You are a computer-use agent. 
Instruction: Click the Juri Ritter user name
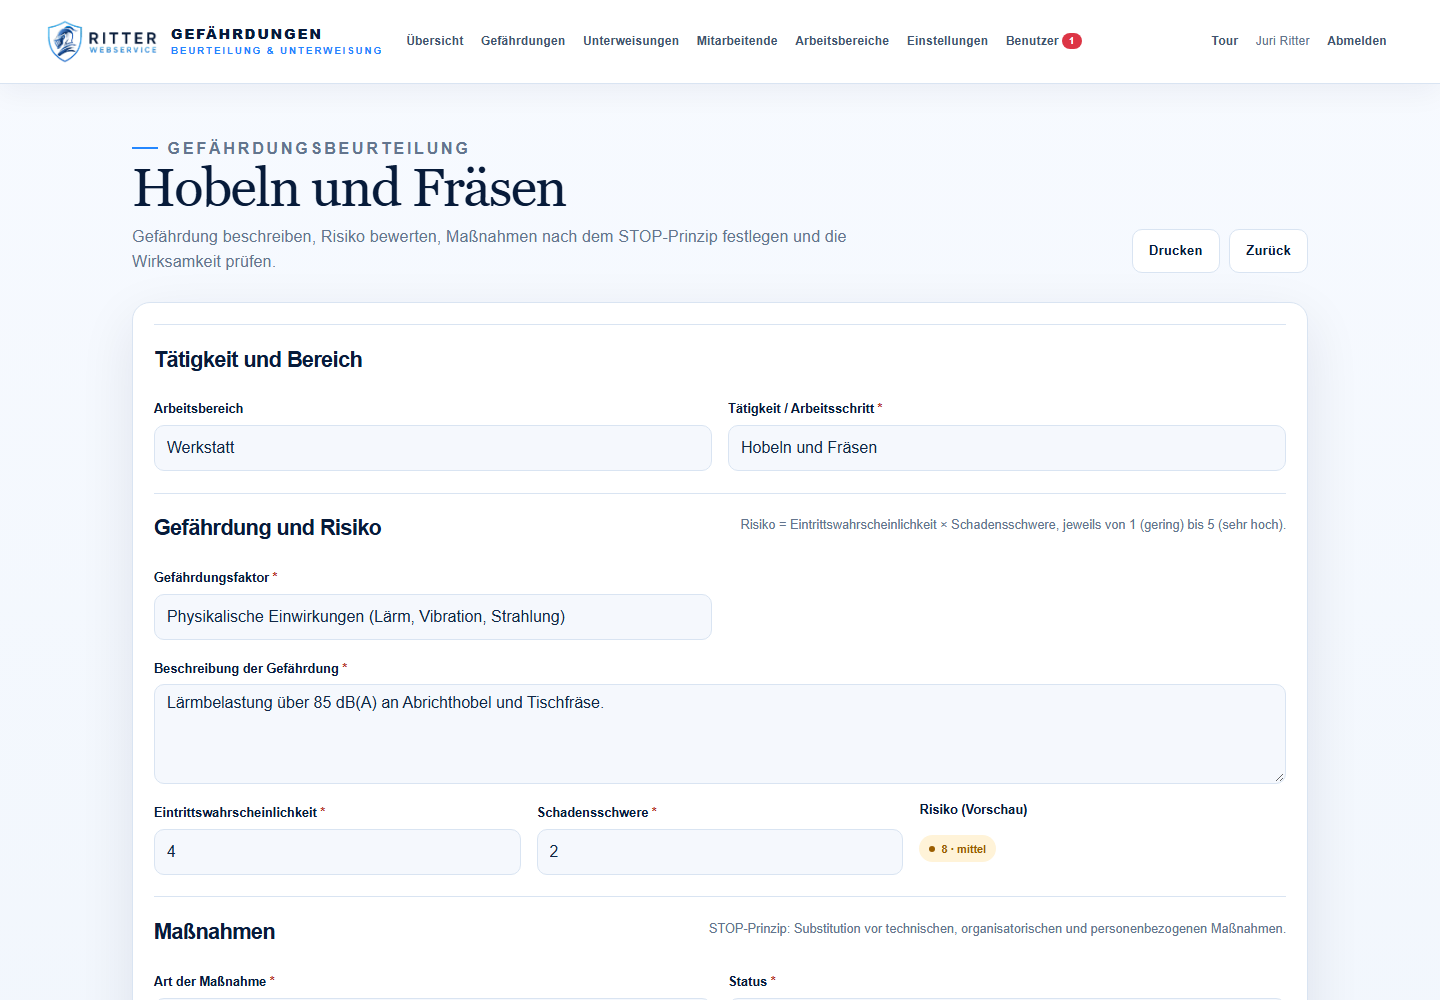point(1282,41)
